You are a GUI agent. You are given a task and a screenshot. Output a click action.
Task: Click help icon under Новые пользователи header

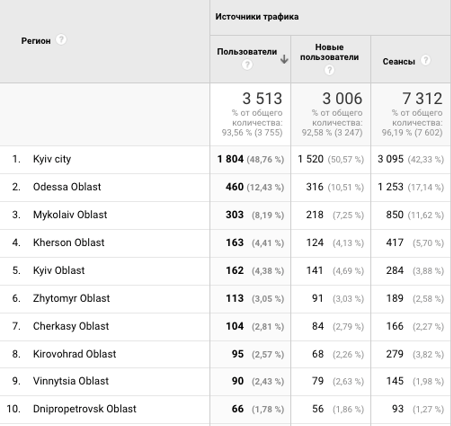click(329, 70)
